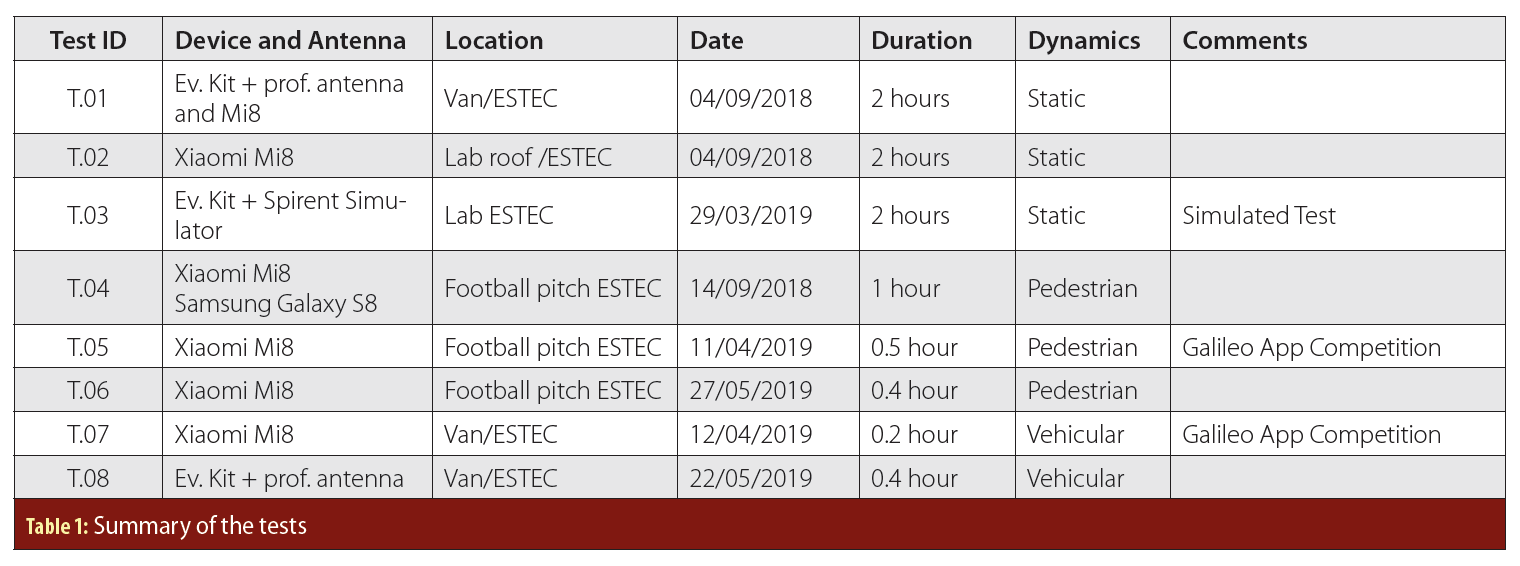1520x566 pixels.
Task: Click the Comments column header
Action: point(1244,40)
